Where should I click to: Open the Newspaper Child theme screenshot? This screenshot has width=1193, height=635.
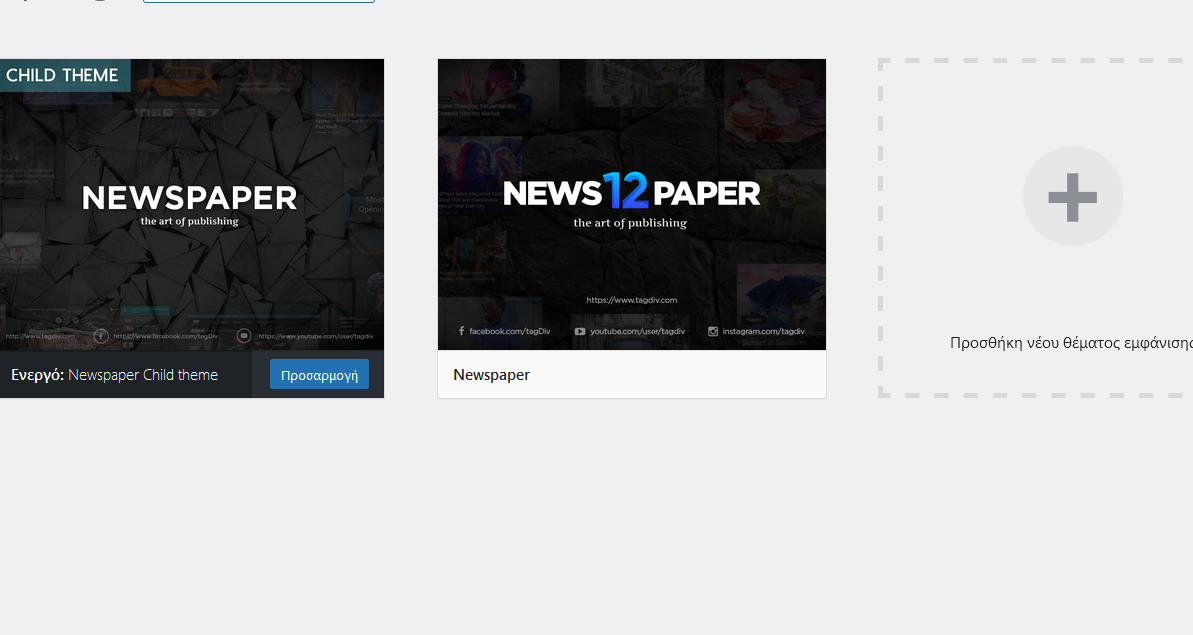(x=192, y=205)
